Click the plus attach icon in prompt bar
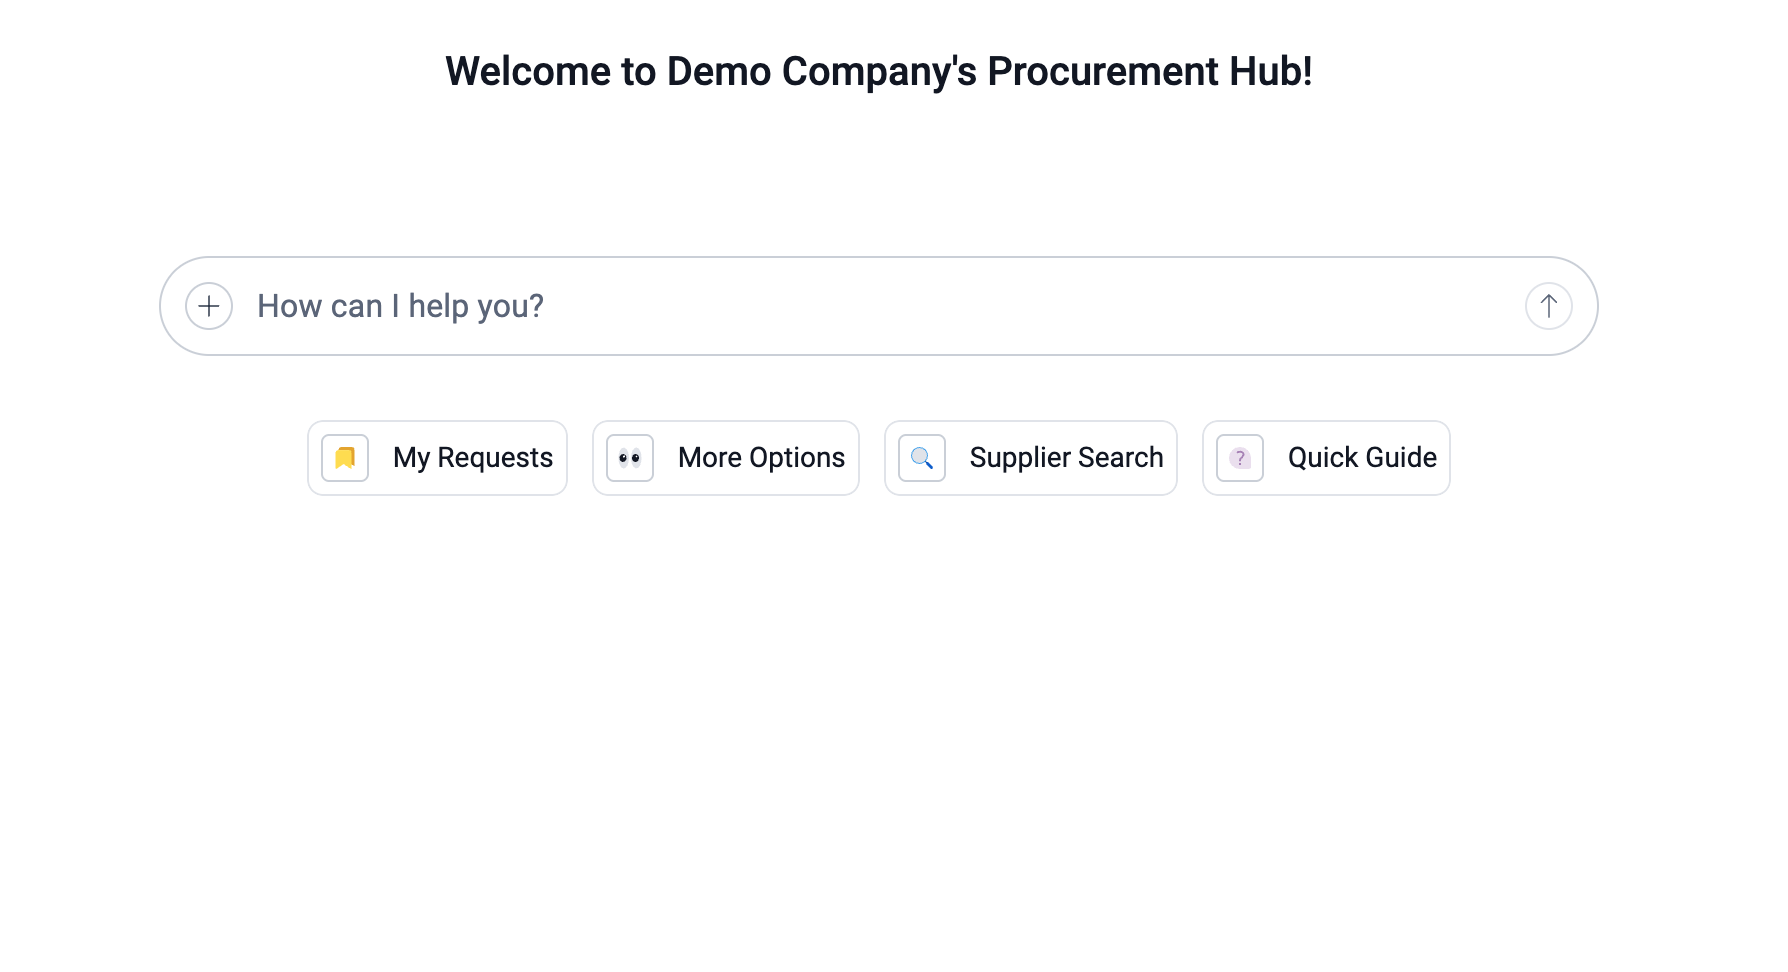 pyautogui.click(x=209, y=306)
